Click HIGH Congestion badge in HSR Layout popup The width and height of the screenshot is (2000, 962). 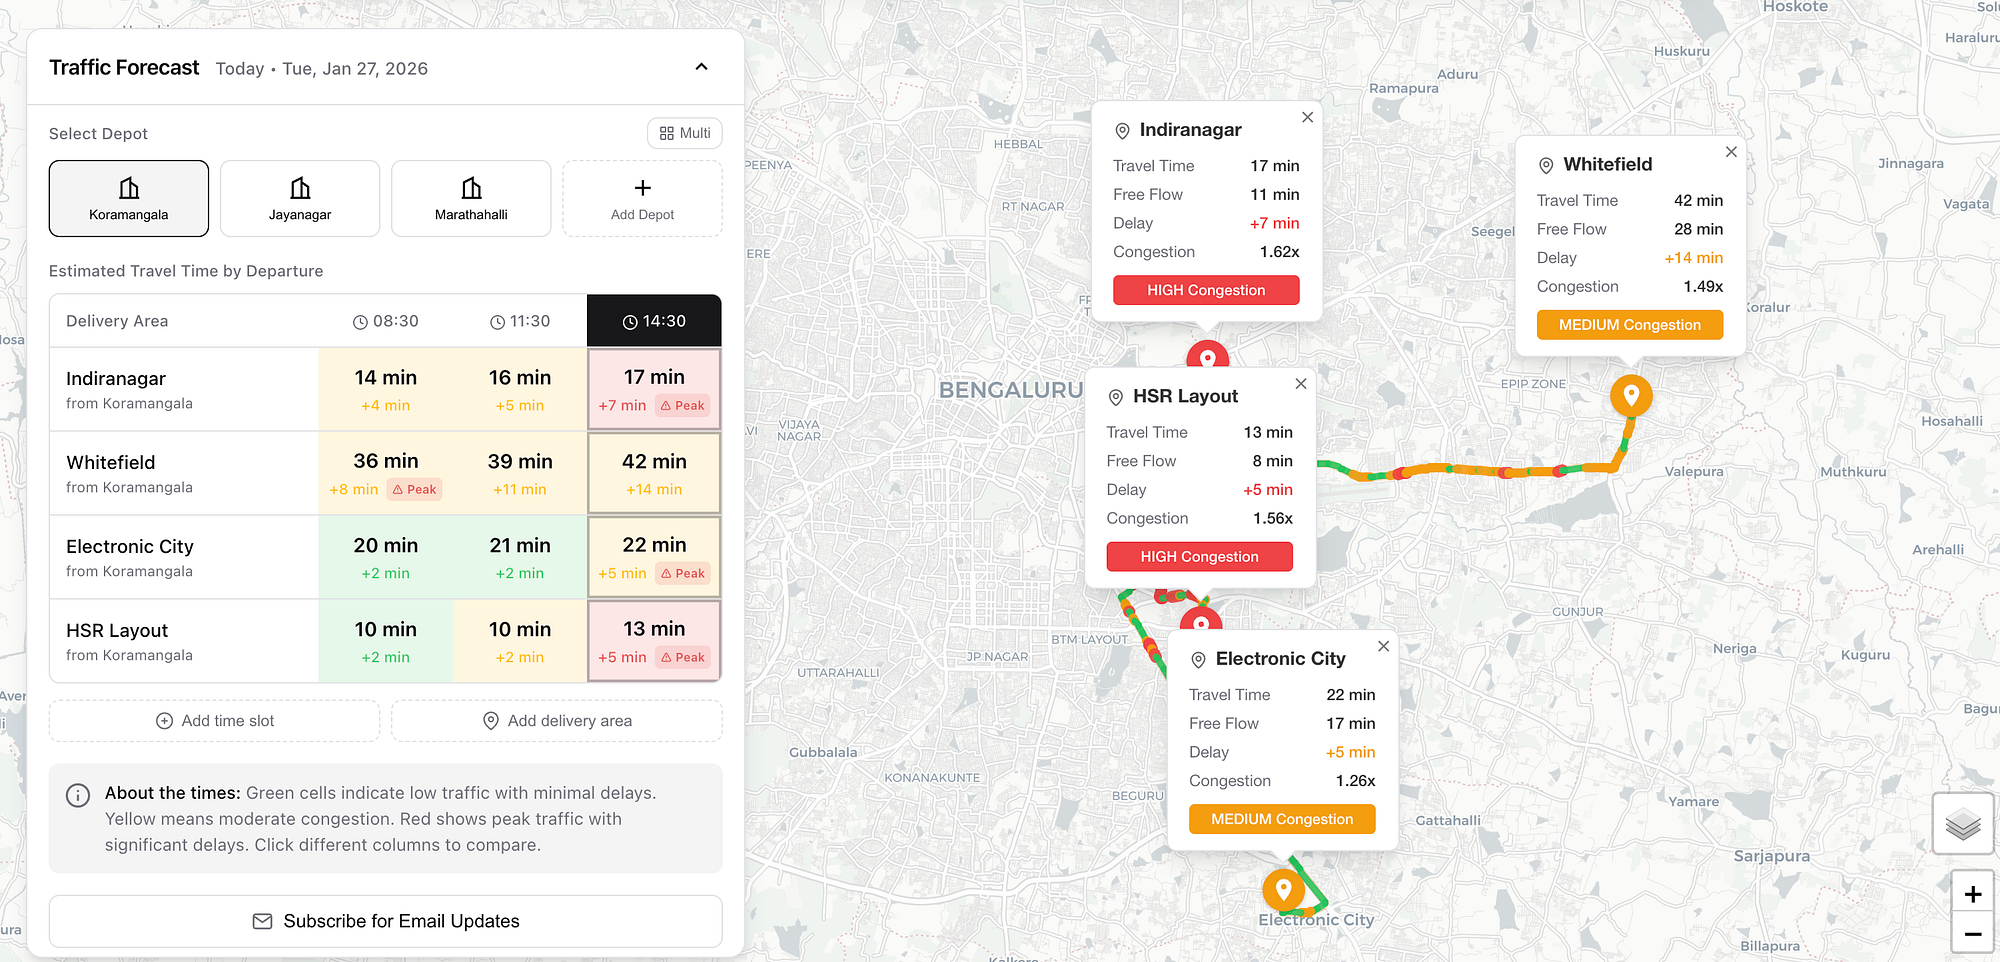[1199, 557]
